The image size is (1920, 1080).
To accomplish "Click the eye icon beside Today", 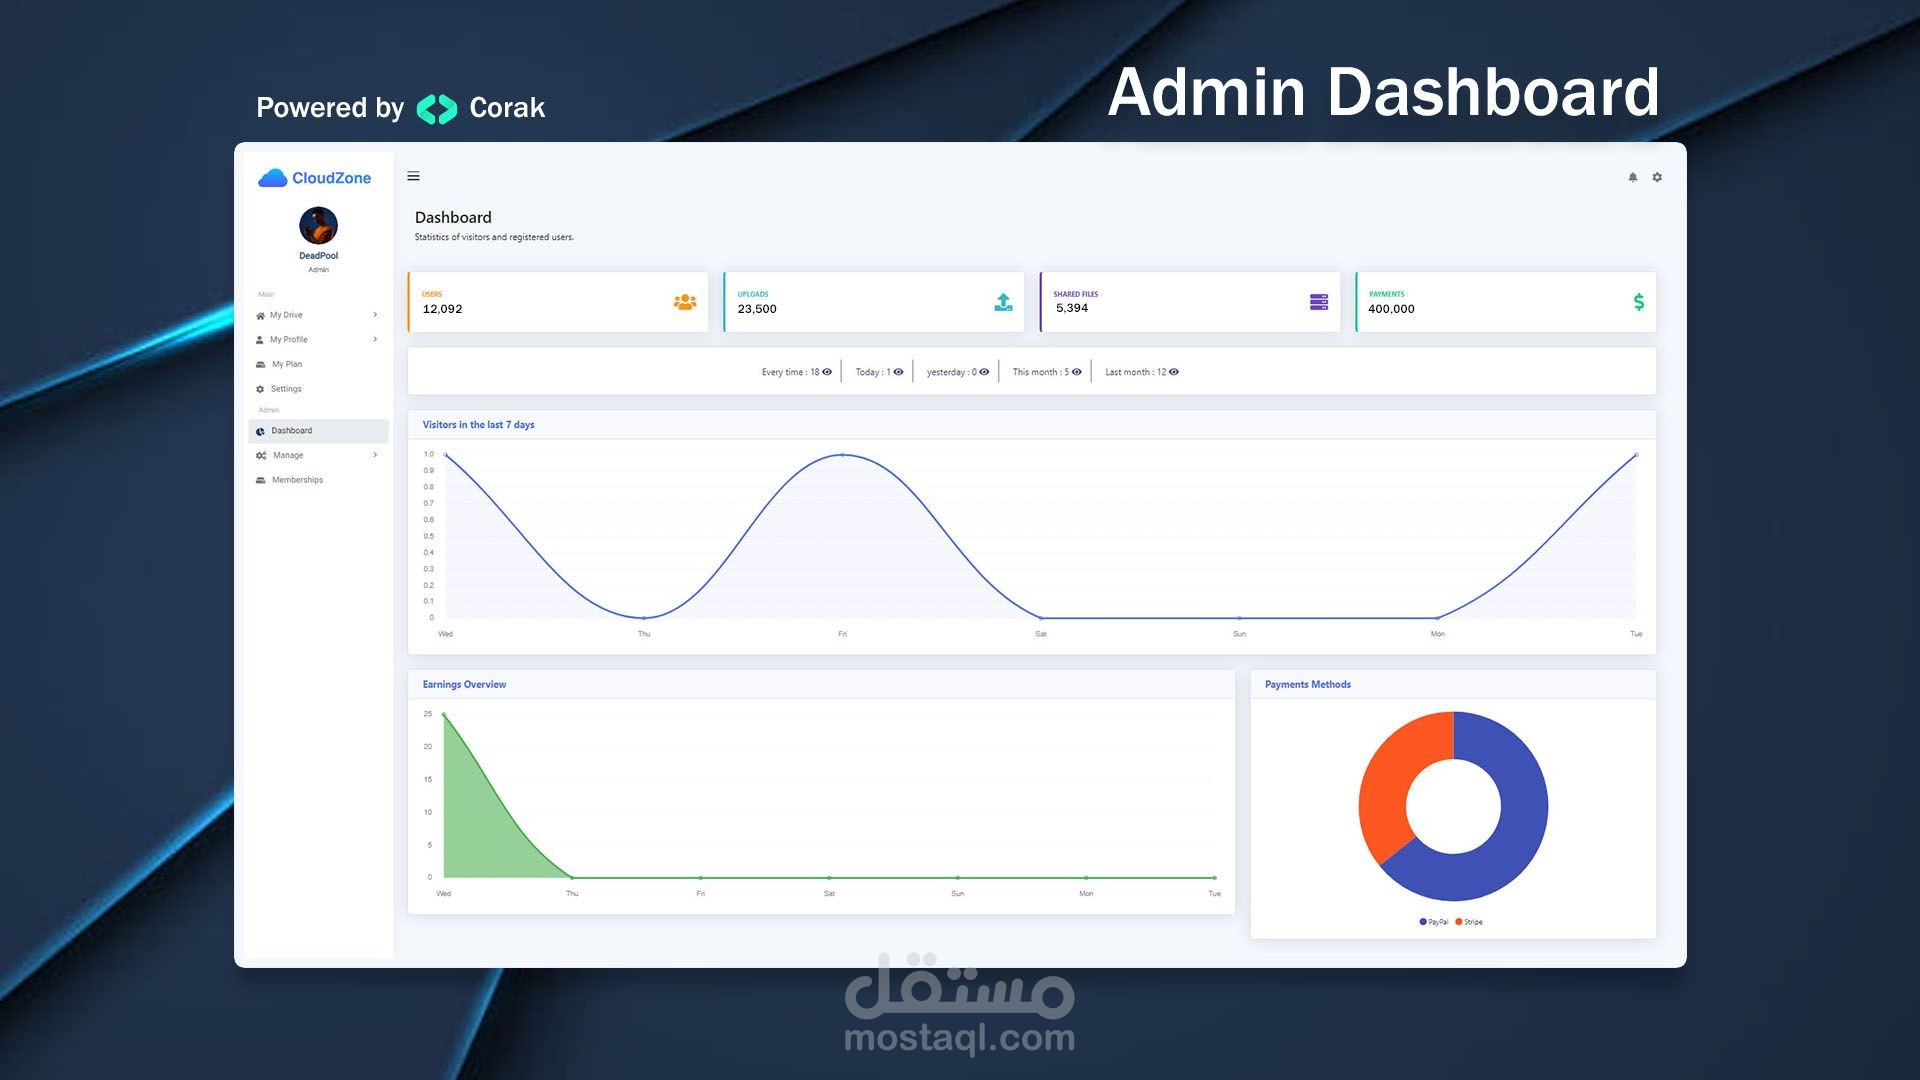I will tap(898, 372).
